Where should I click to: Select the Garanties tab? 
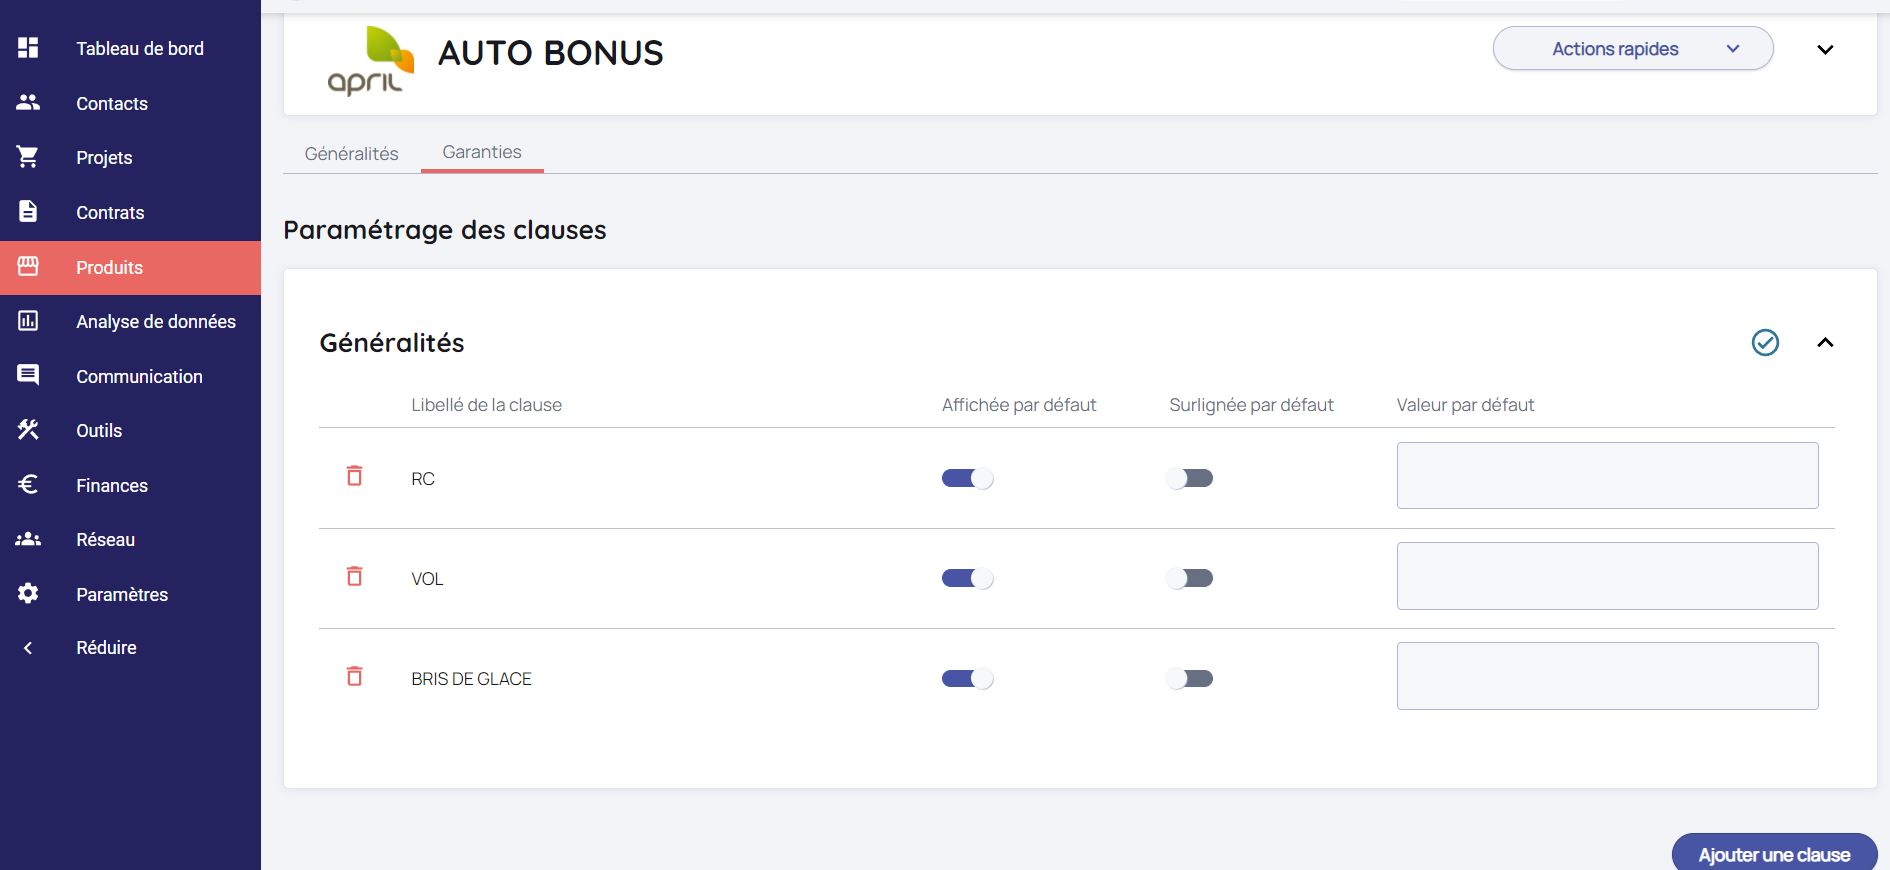pyautogui.click(x=482, y=152)
